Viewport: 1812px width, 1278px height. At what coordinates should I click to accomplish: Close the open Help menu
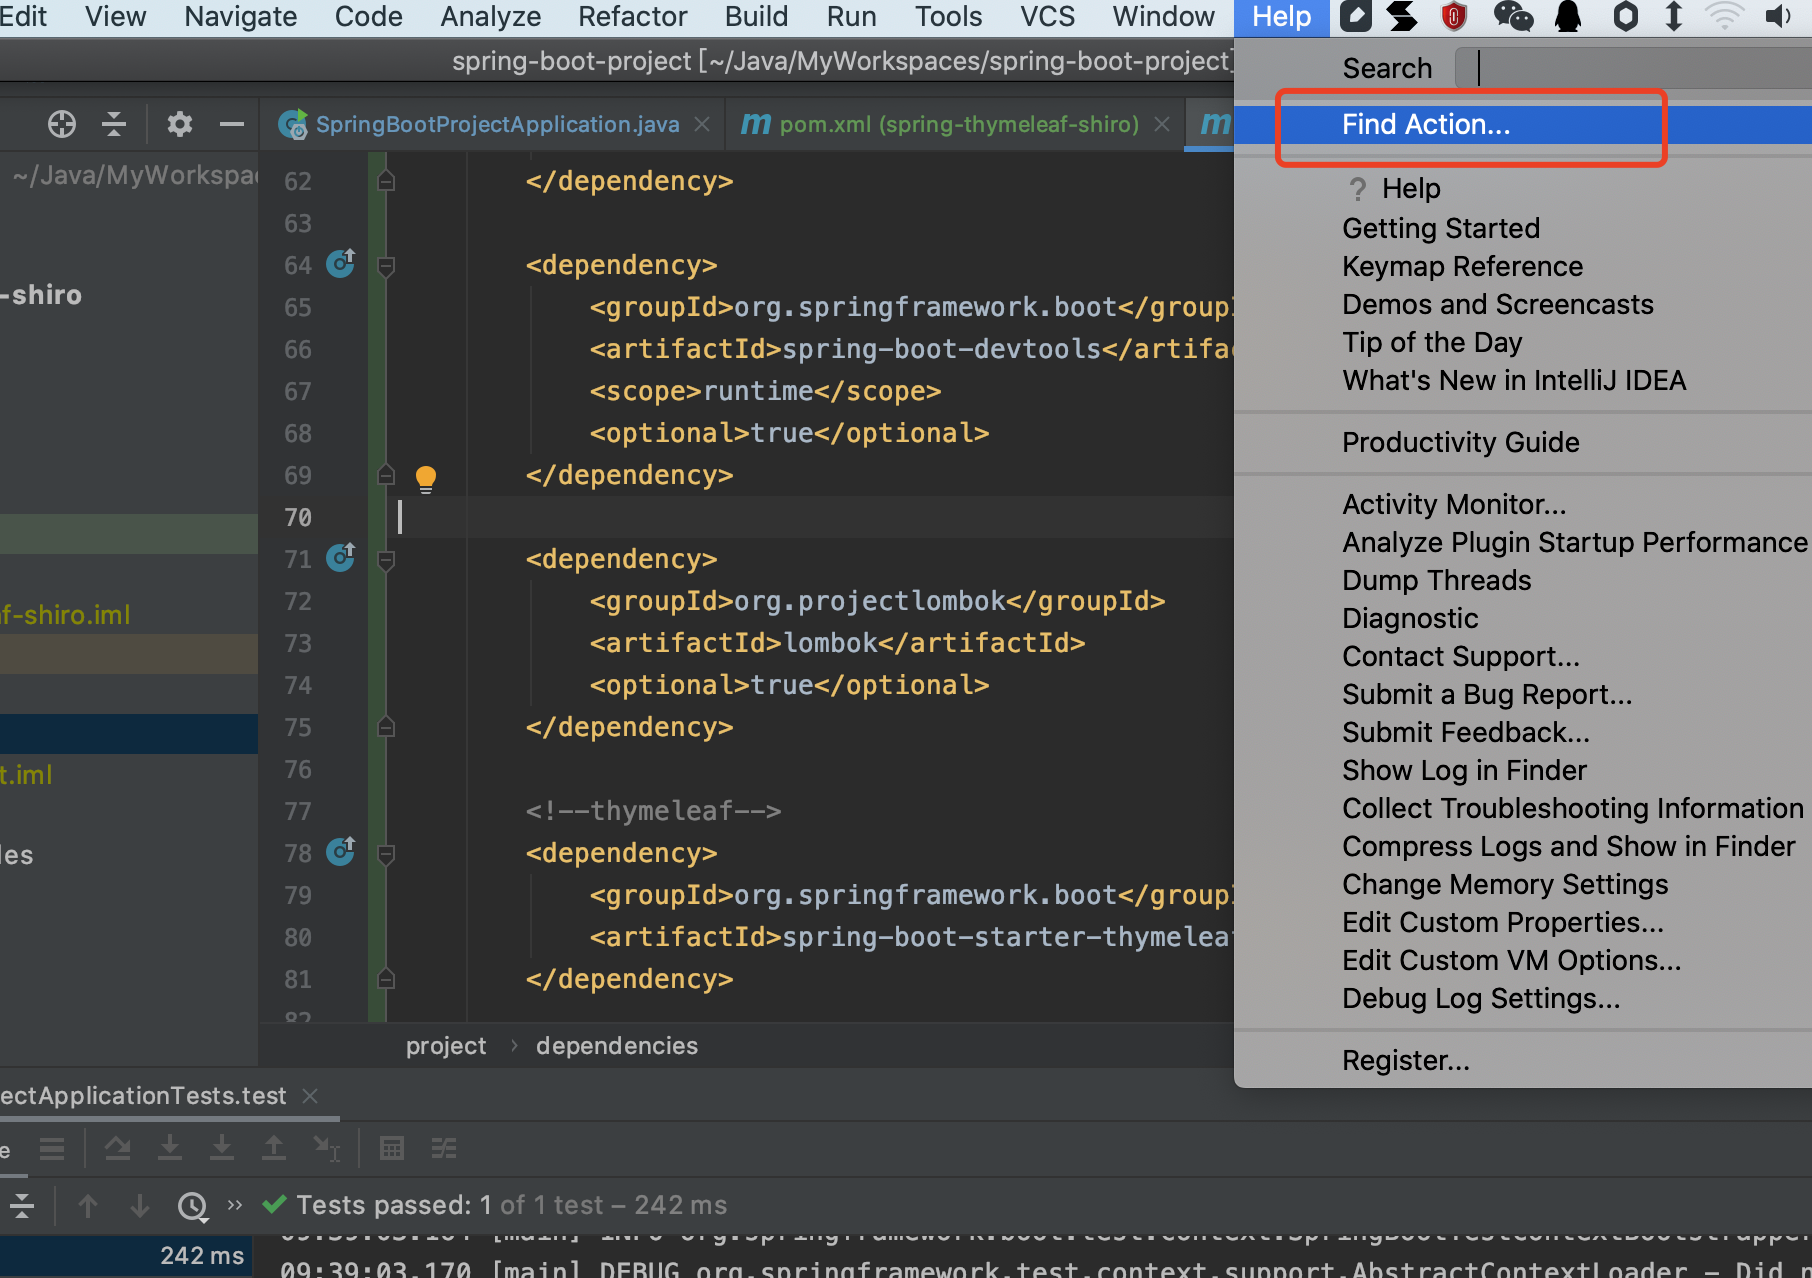point(1282,17)
